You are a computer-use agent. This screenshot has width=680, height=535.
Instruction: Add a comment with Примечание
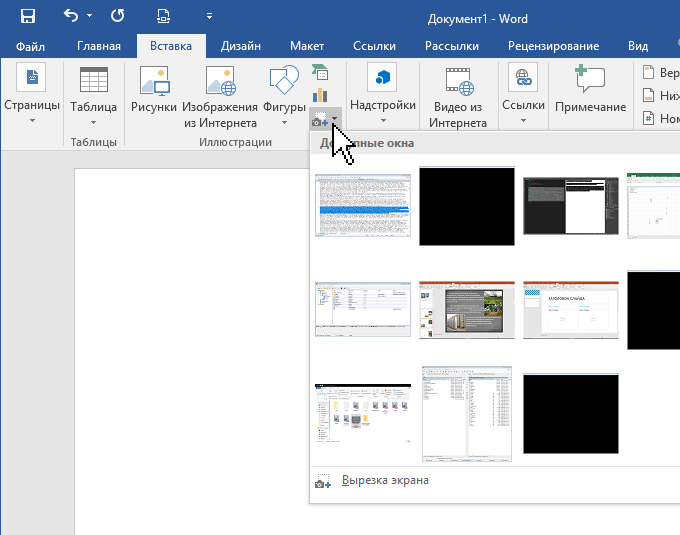591,90
